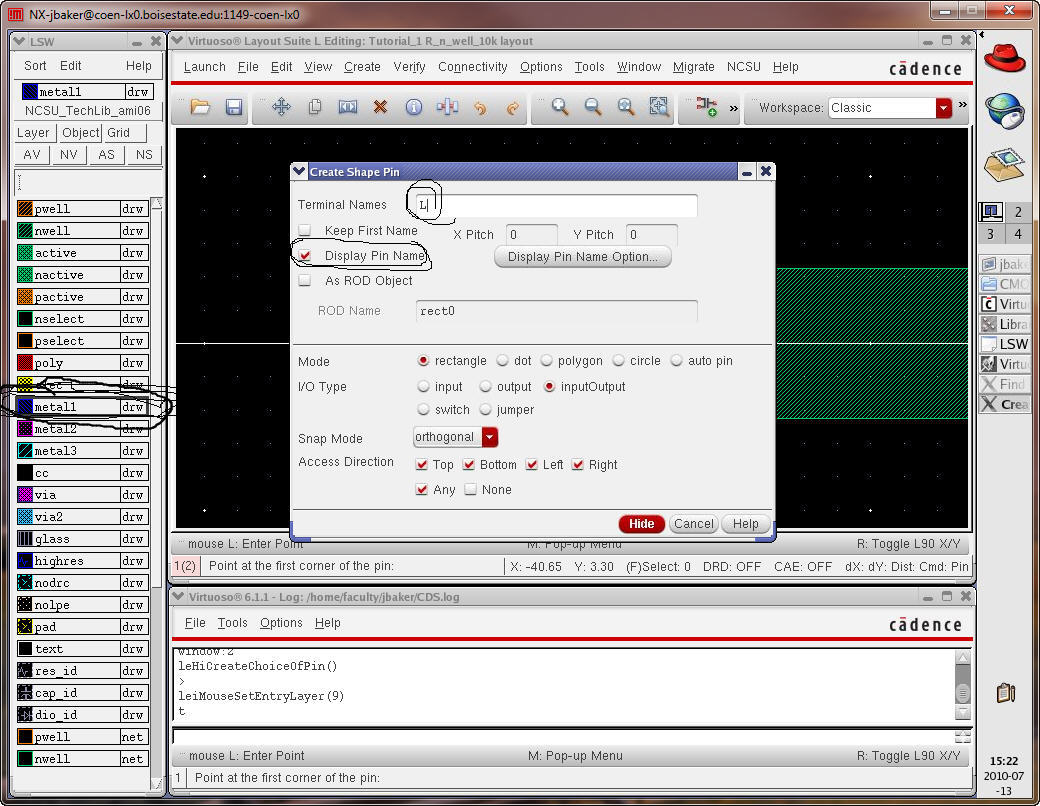Open the Snap Mode orthogonal dropdown
1040x806 pixels.
tap(489, 437)
